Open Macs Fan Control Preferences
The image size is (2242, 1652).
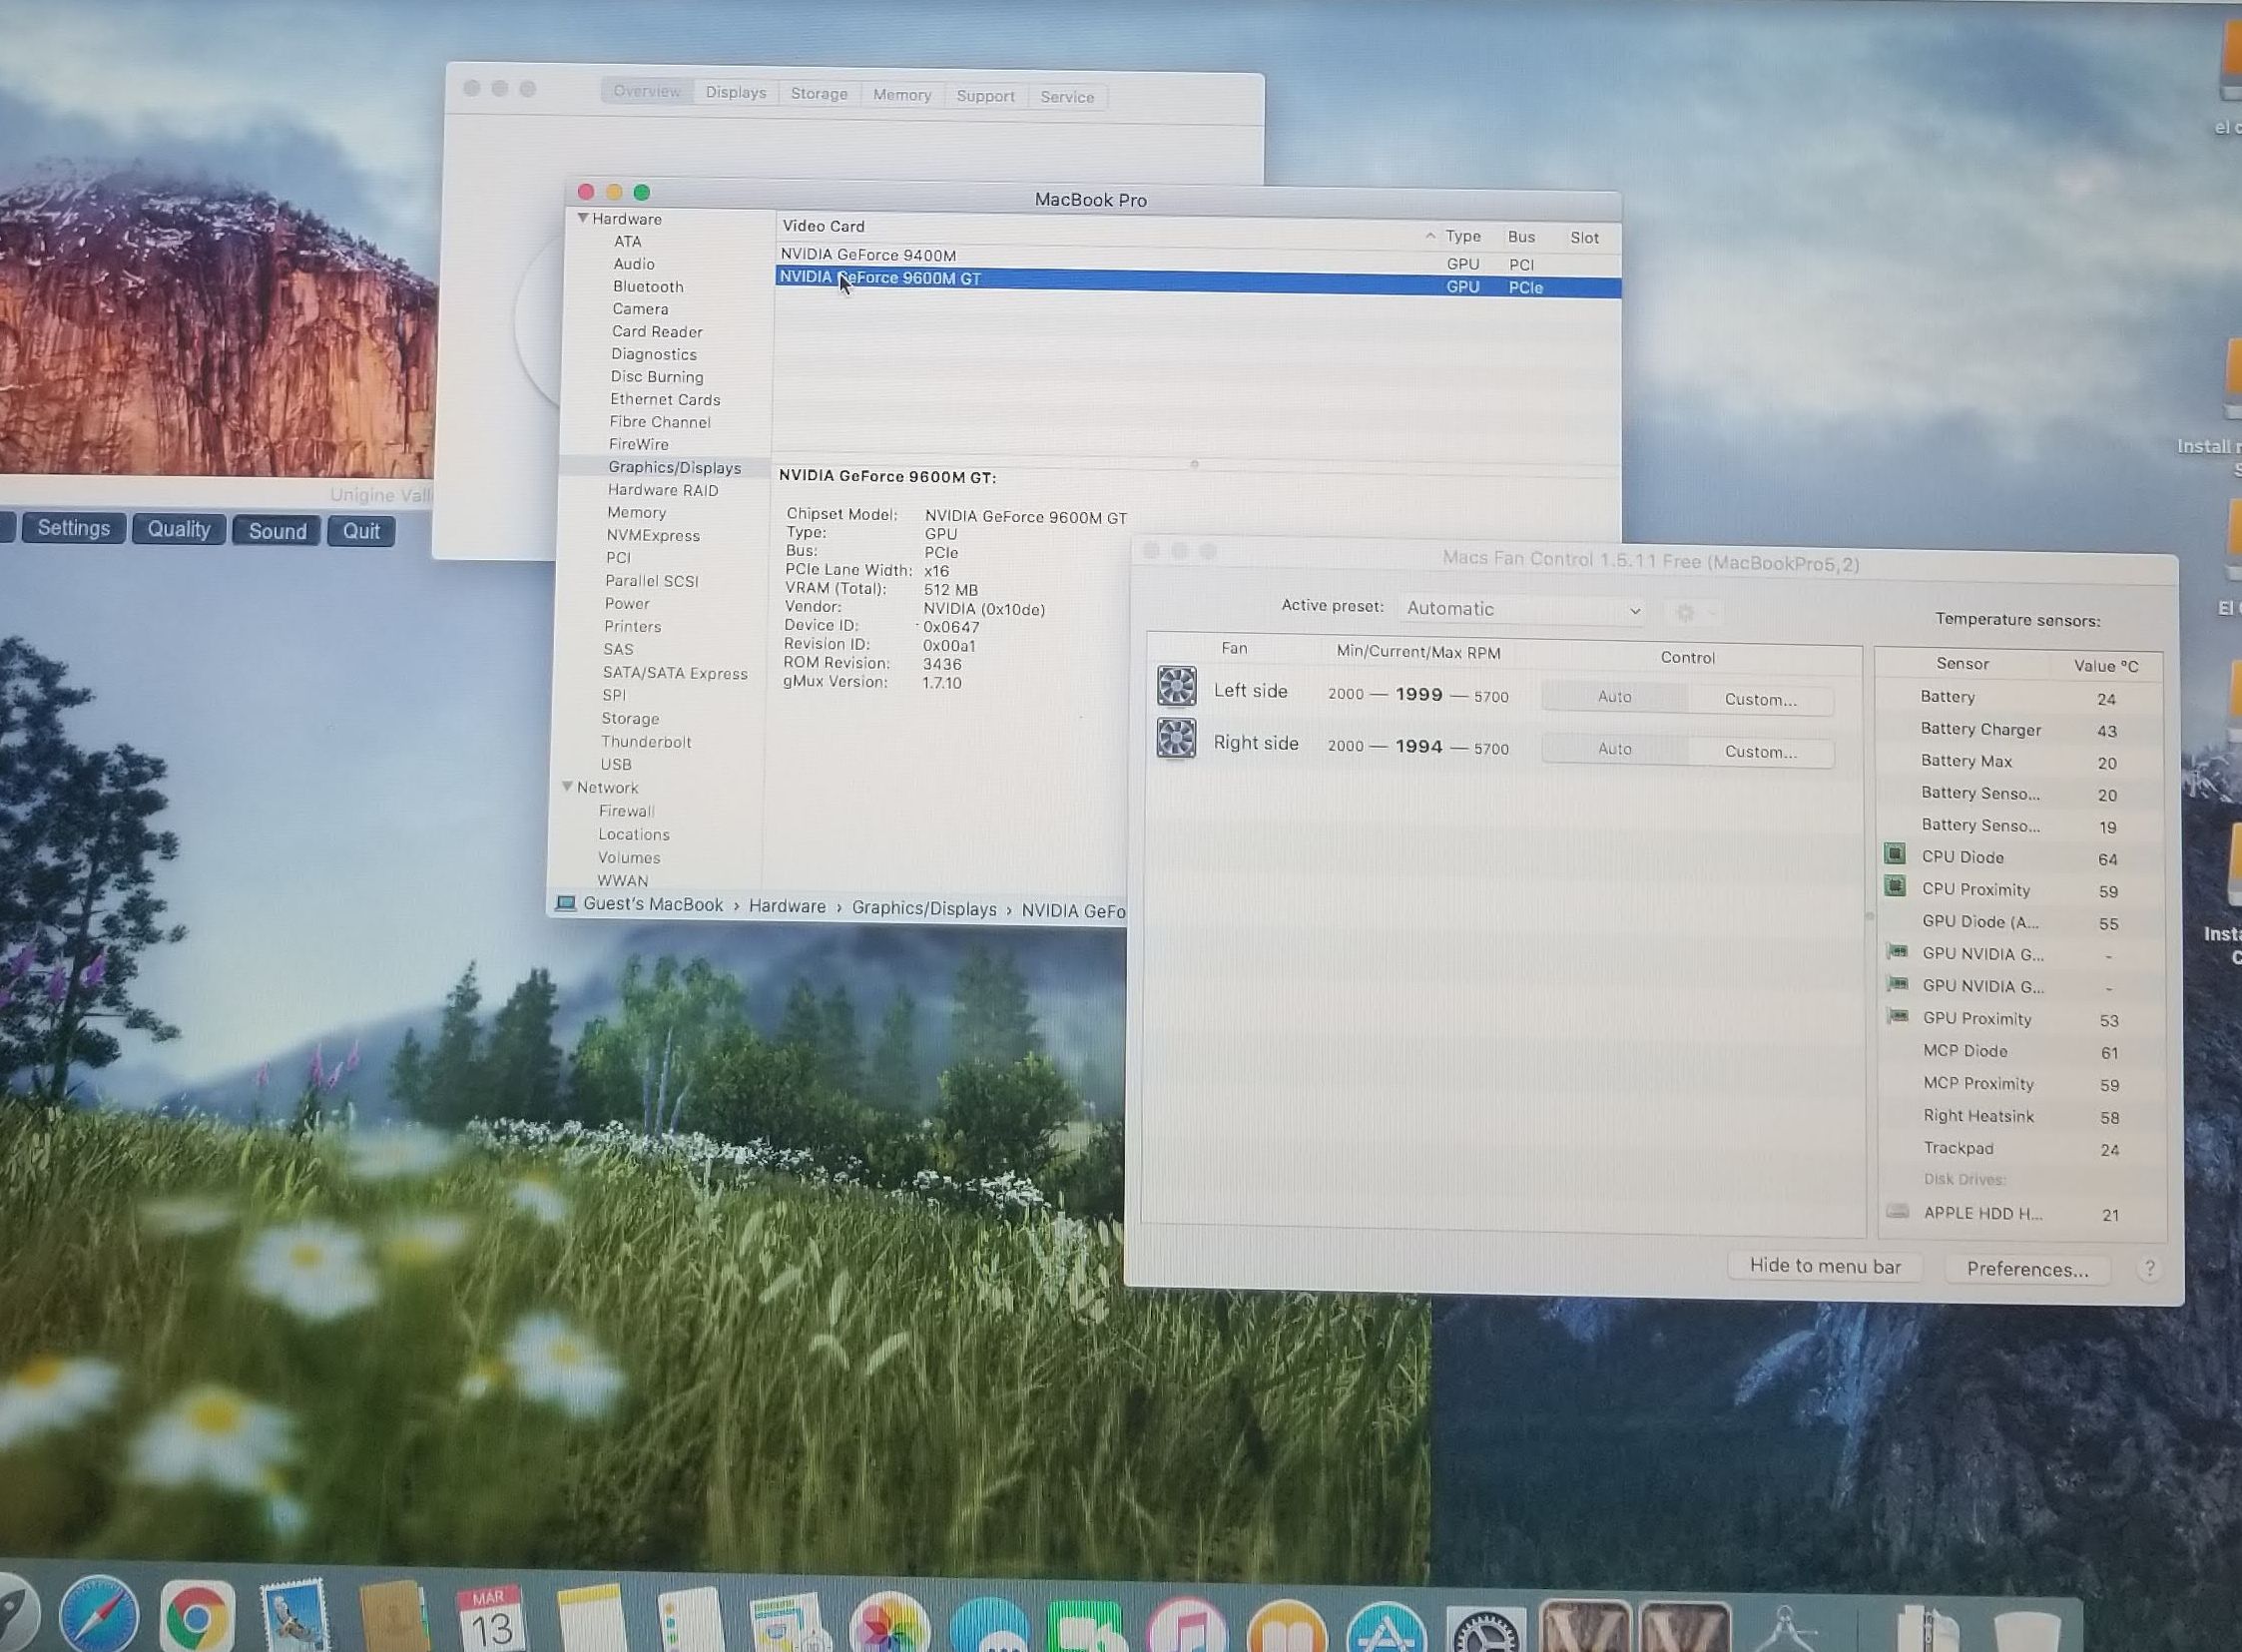click(2027, 1269)
